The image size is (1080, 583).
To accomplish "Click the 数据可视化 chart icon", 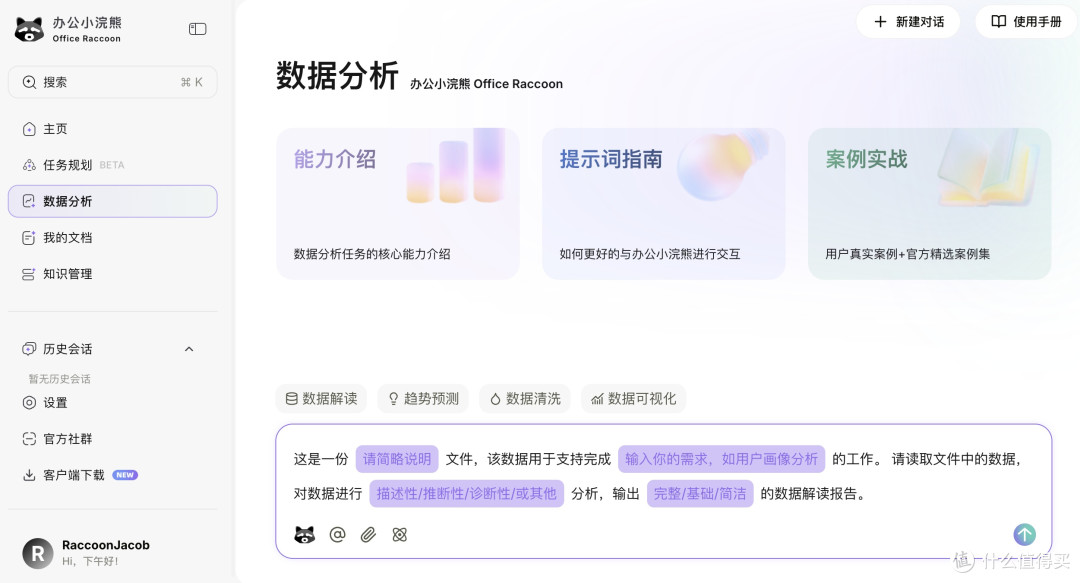I will (x=597, y=399).
